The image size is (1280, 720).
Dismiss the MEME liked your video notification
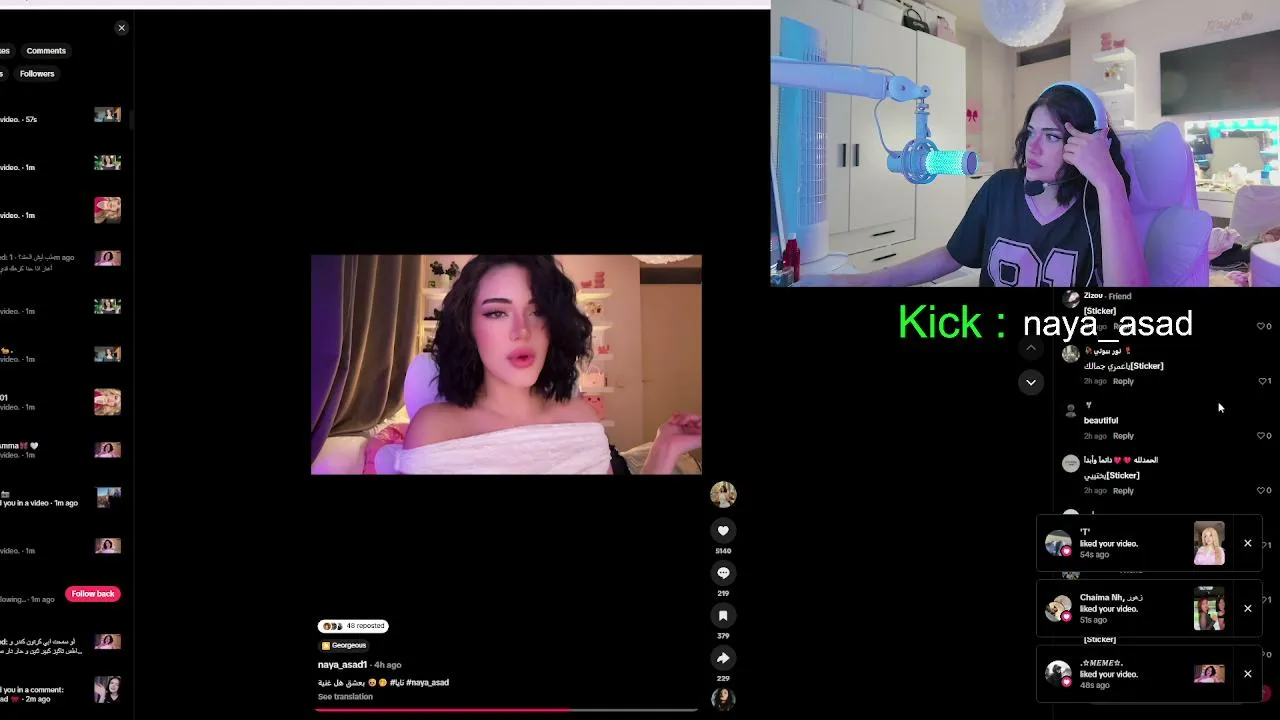tap(1247, 674)
